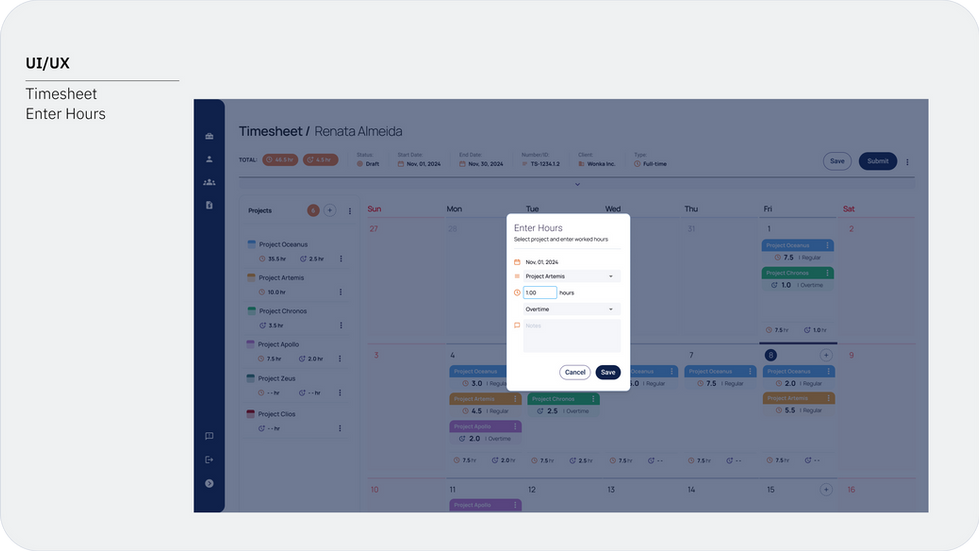Click Tuesday Project Chronos 2.5 overtime card

564,405
